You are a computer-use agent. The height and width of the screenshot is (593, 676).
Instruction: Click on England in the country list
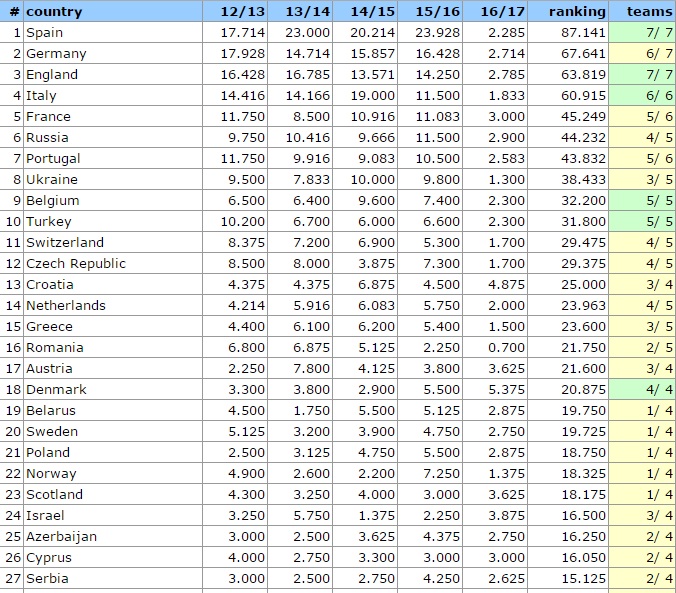pos(54,74)
